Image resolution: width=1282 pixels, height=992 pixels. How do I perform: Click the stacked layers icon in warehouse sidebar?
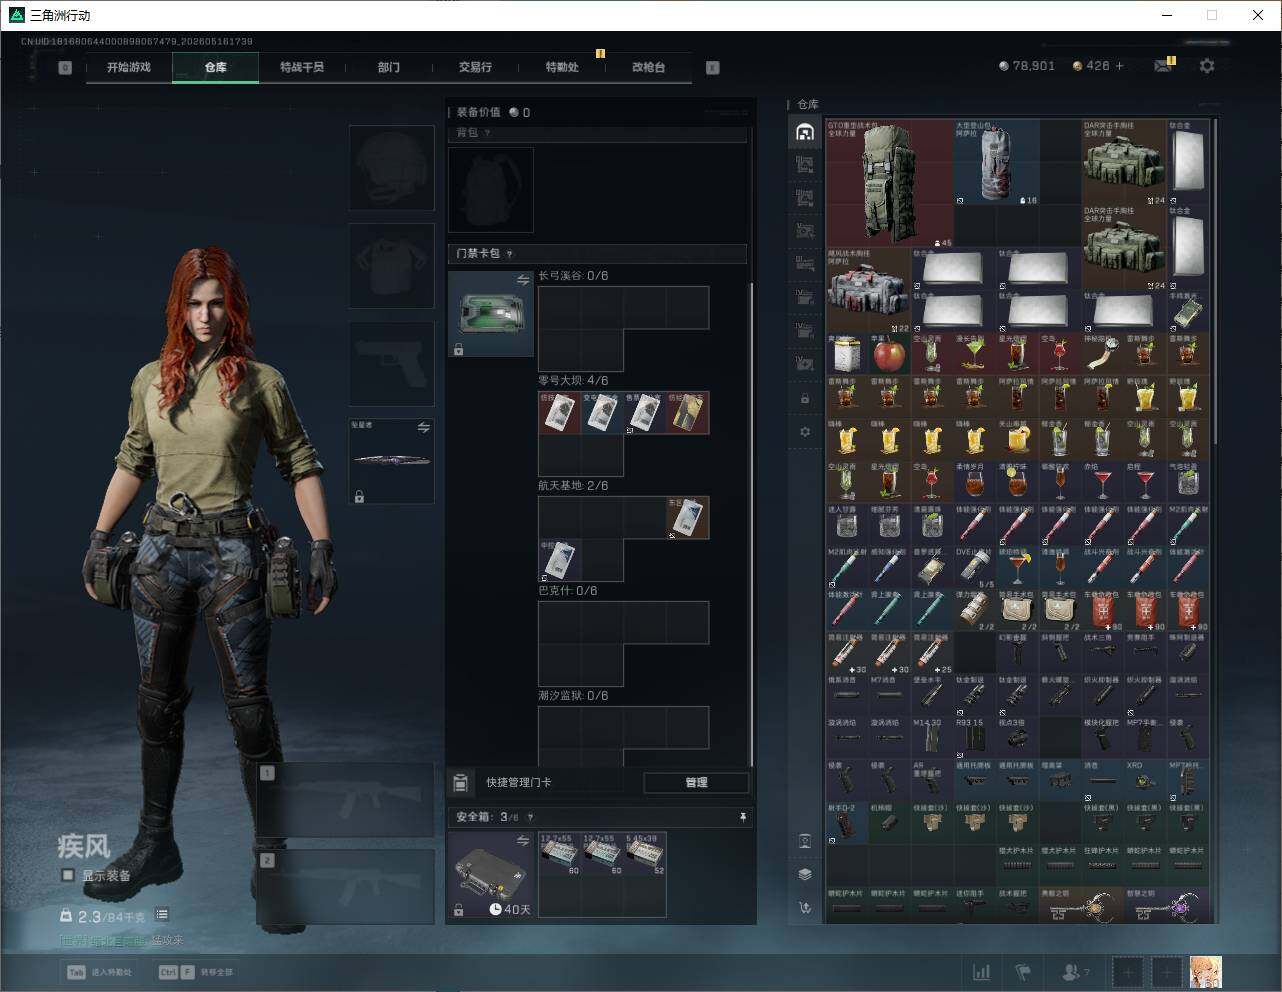805,874
